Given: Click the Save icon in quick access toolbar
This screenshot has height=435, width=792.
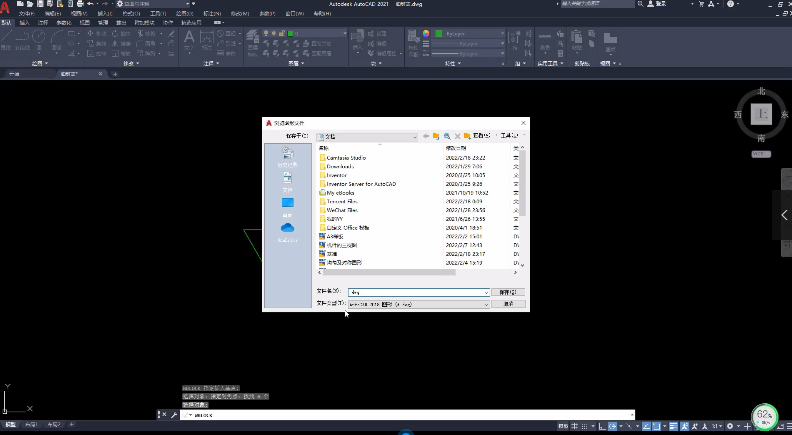Looking at the screenshot, I should click(x=40, y=4).
